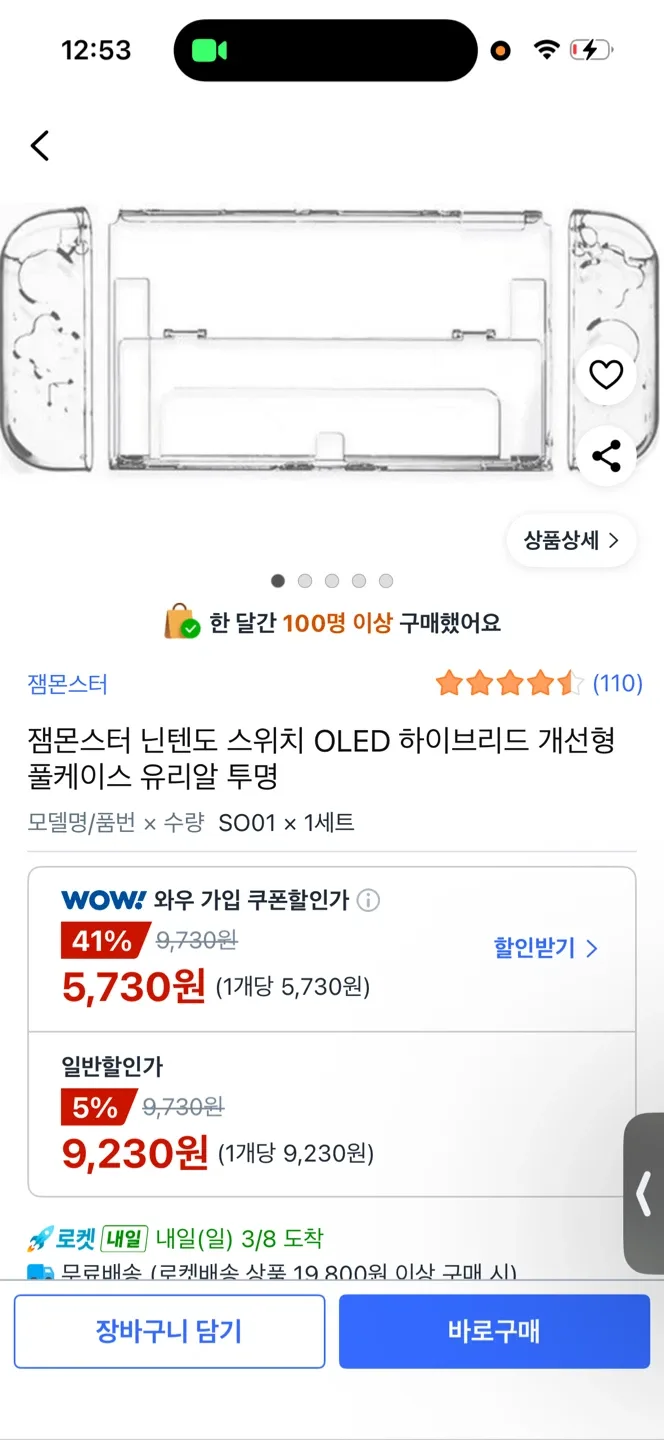
Task: Tap the 내일 delivery badge icon
Action: (x=126, y=1239)
